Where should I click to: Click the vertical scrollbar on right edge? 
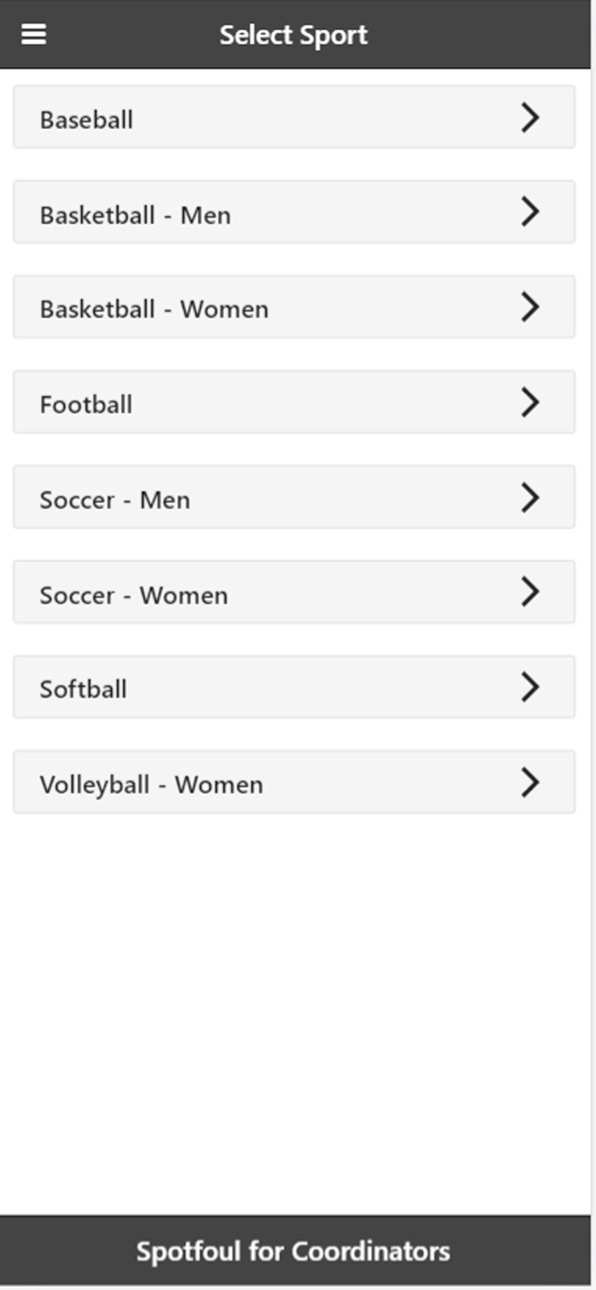point(593,645)
